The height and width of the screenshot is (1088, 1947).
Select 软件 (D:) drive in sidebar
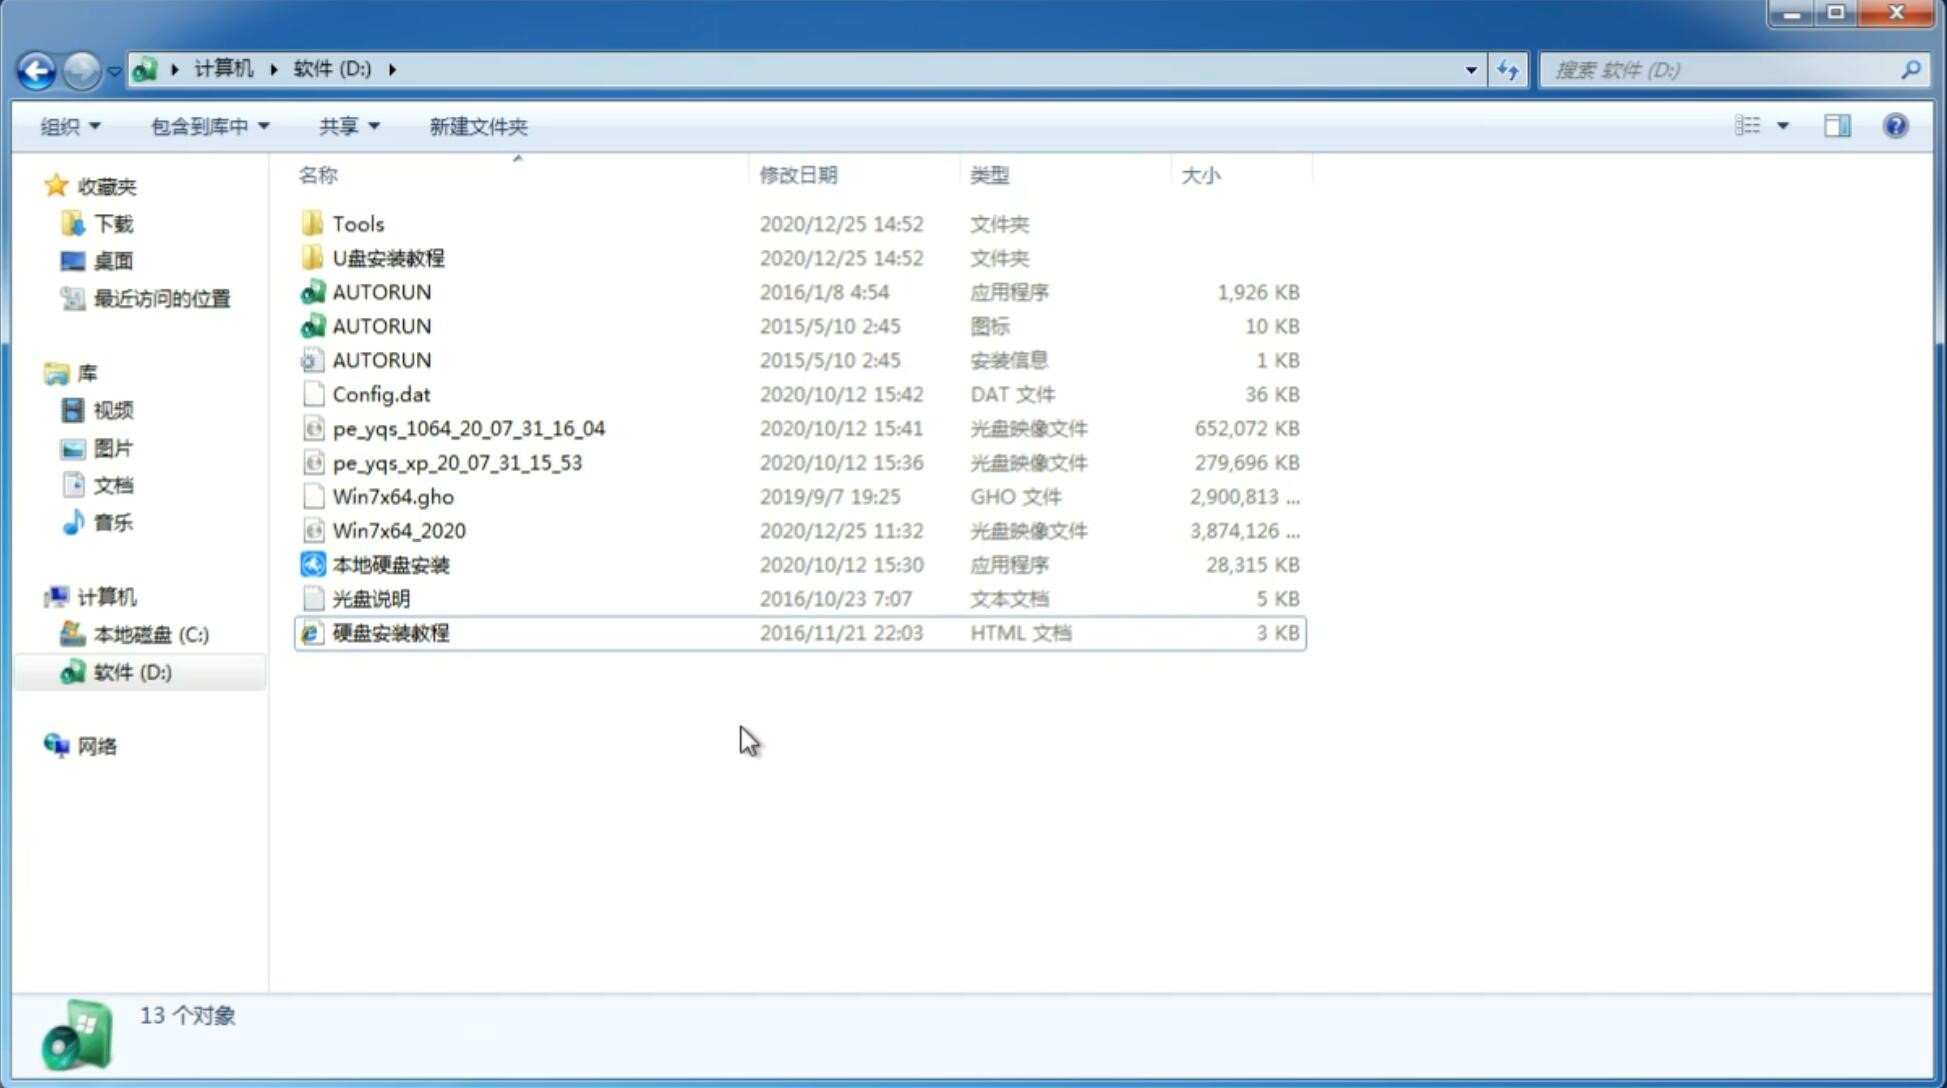click(131, 671)
